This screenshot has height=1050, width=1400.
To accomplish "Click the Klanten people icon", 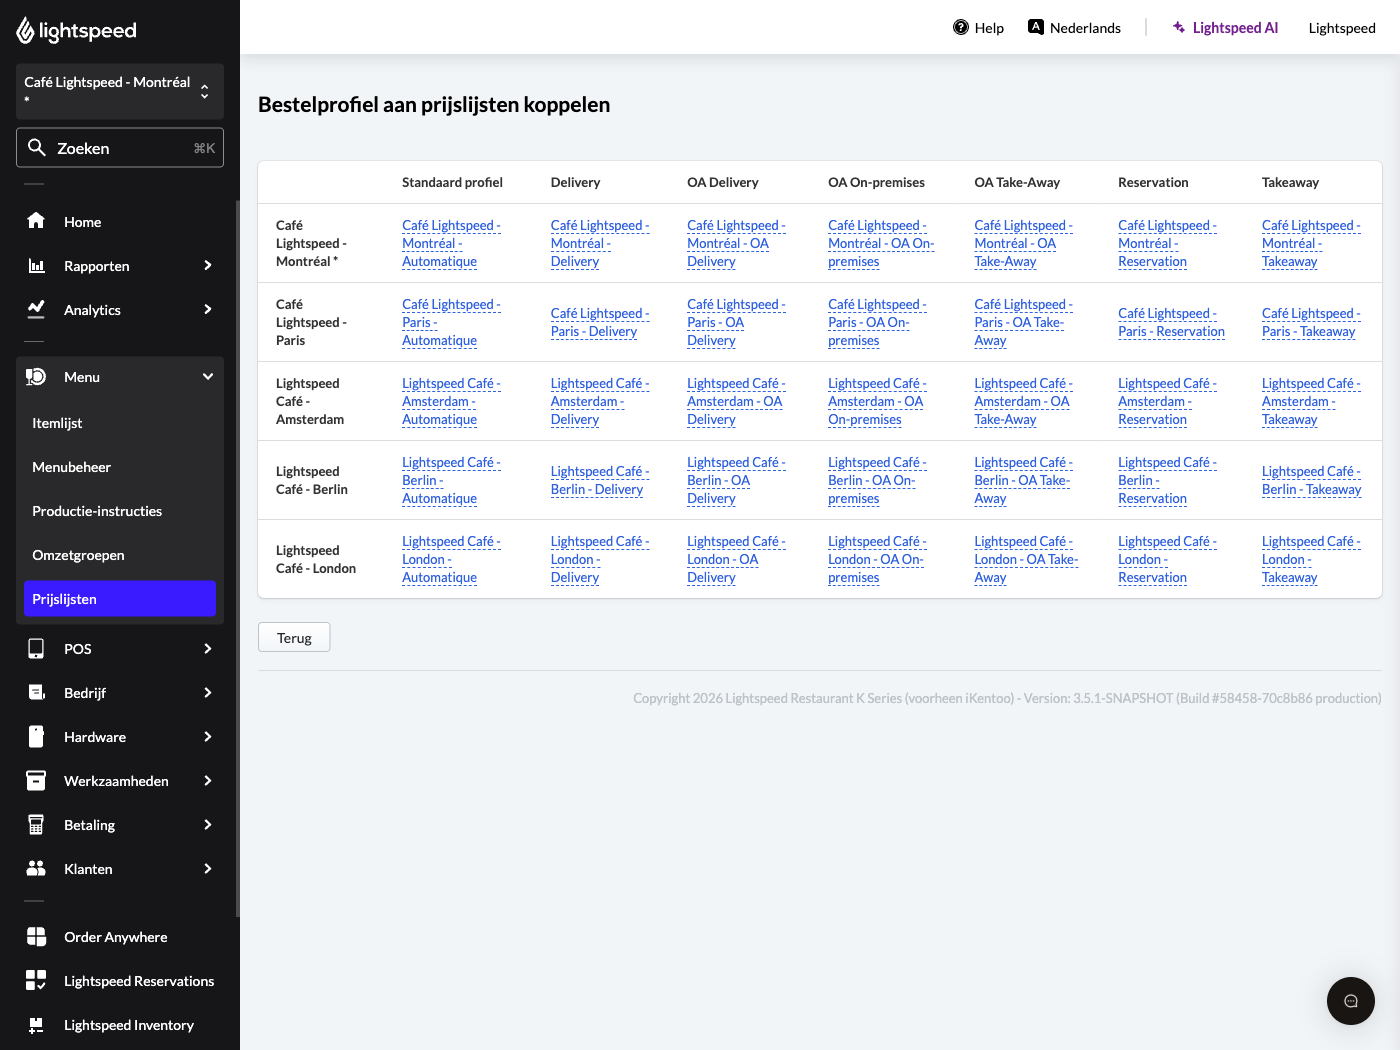I will [36, 868].
